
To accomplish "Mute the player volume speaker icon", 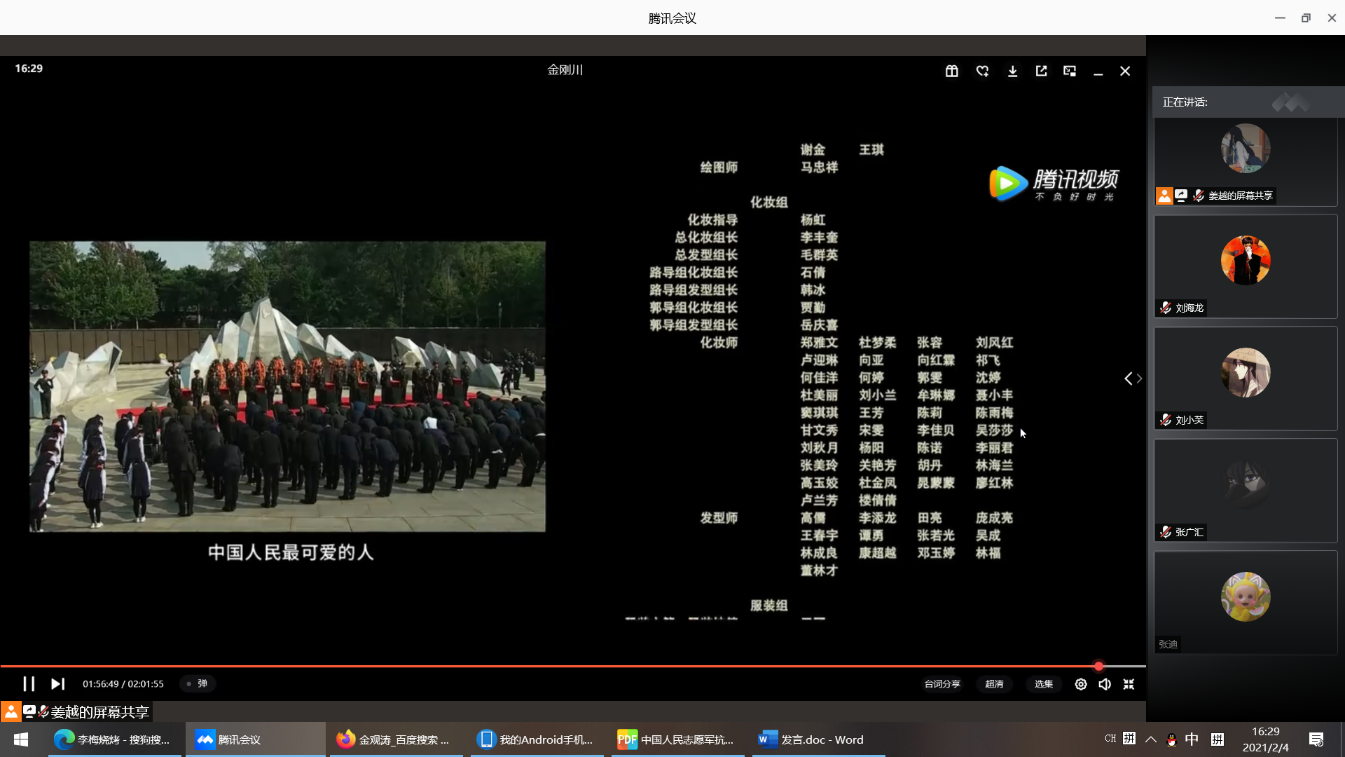I will 1105,684.
